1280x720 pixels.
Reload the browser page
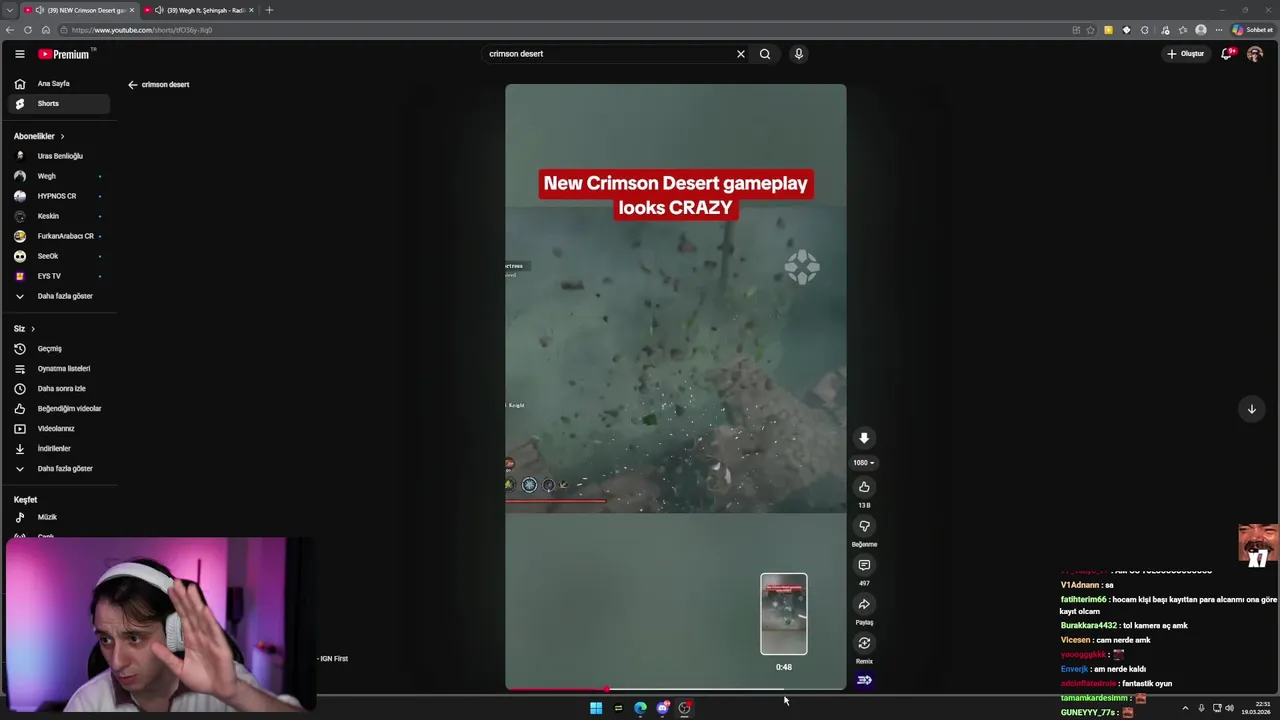click(x=28, y=30)
